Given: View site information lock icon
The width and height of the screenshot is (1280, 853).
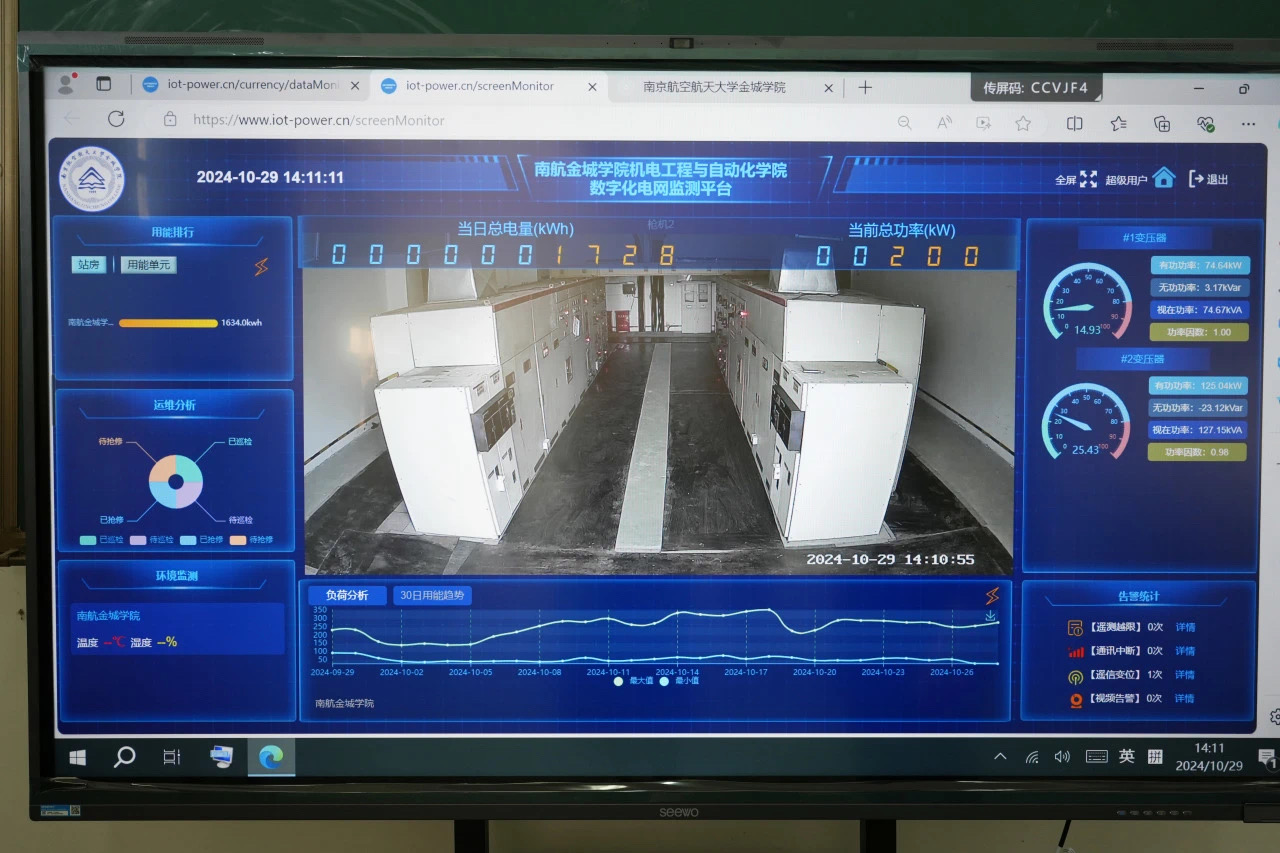Looking at the screenshot, I should pos(170,119).
